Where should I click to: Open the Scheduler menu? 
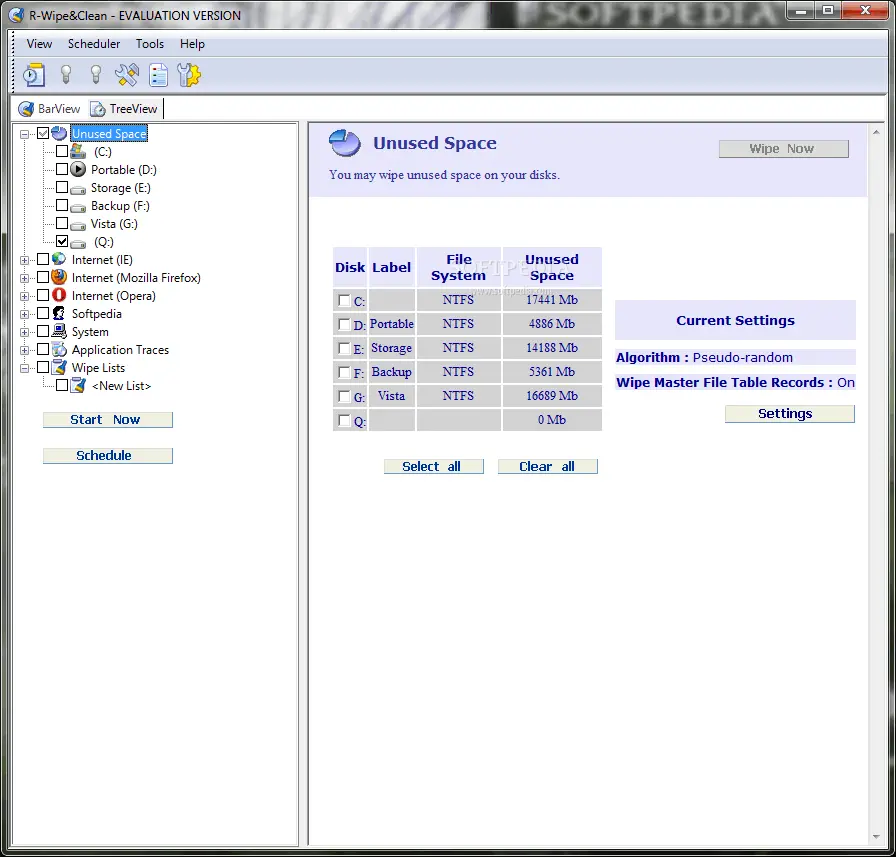pos(94,43)
